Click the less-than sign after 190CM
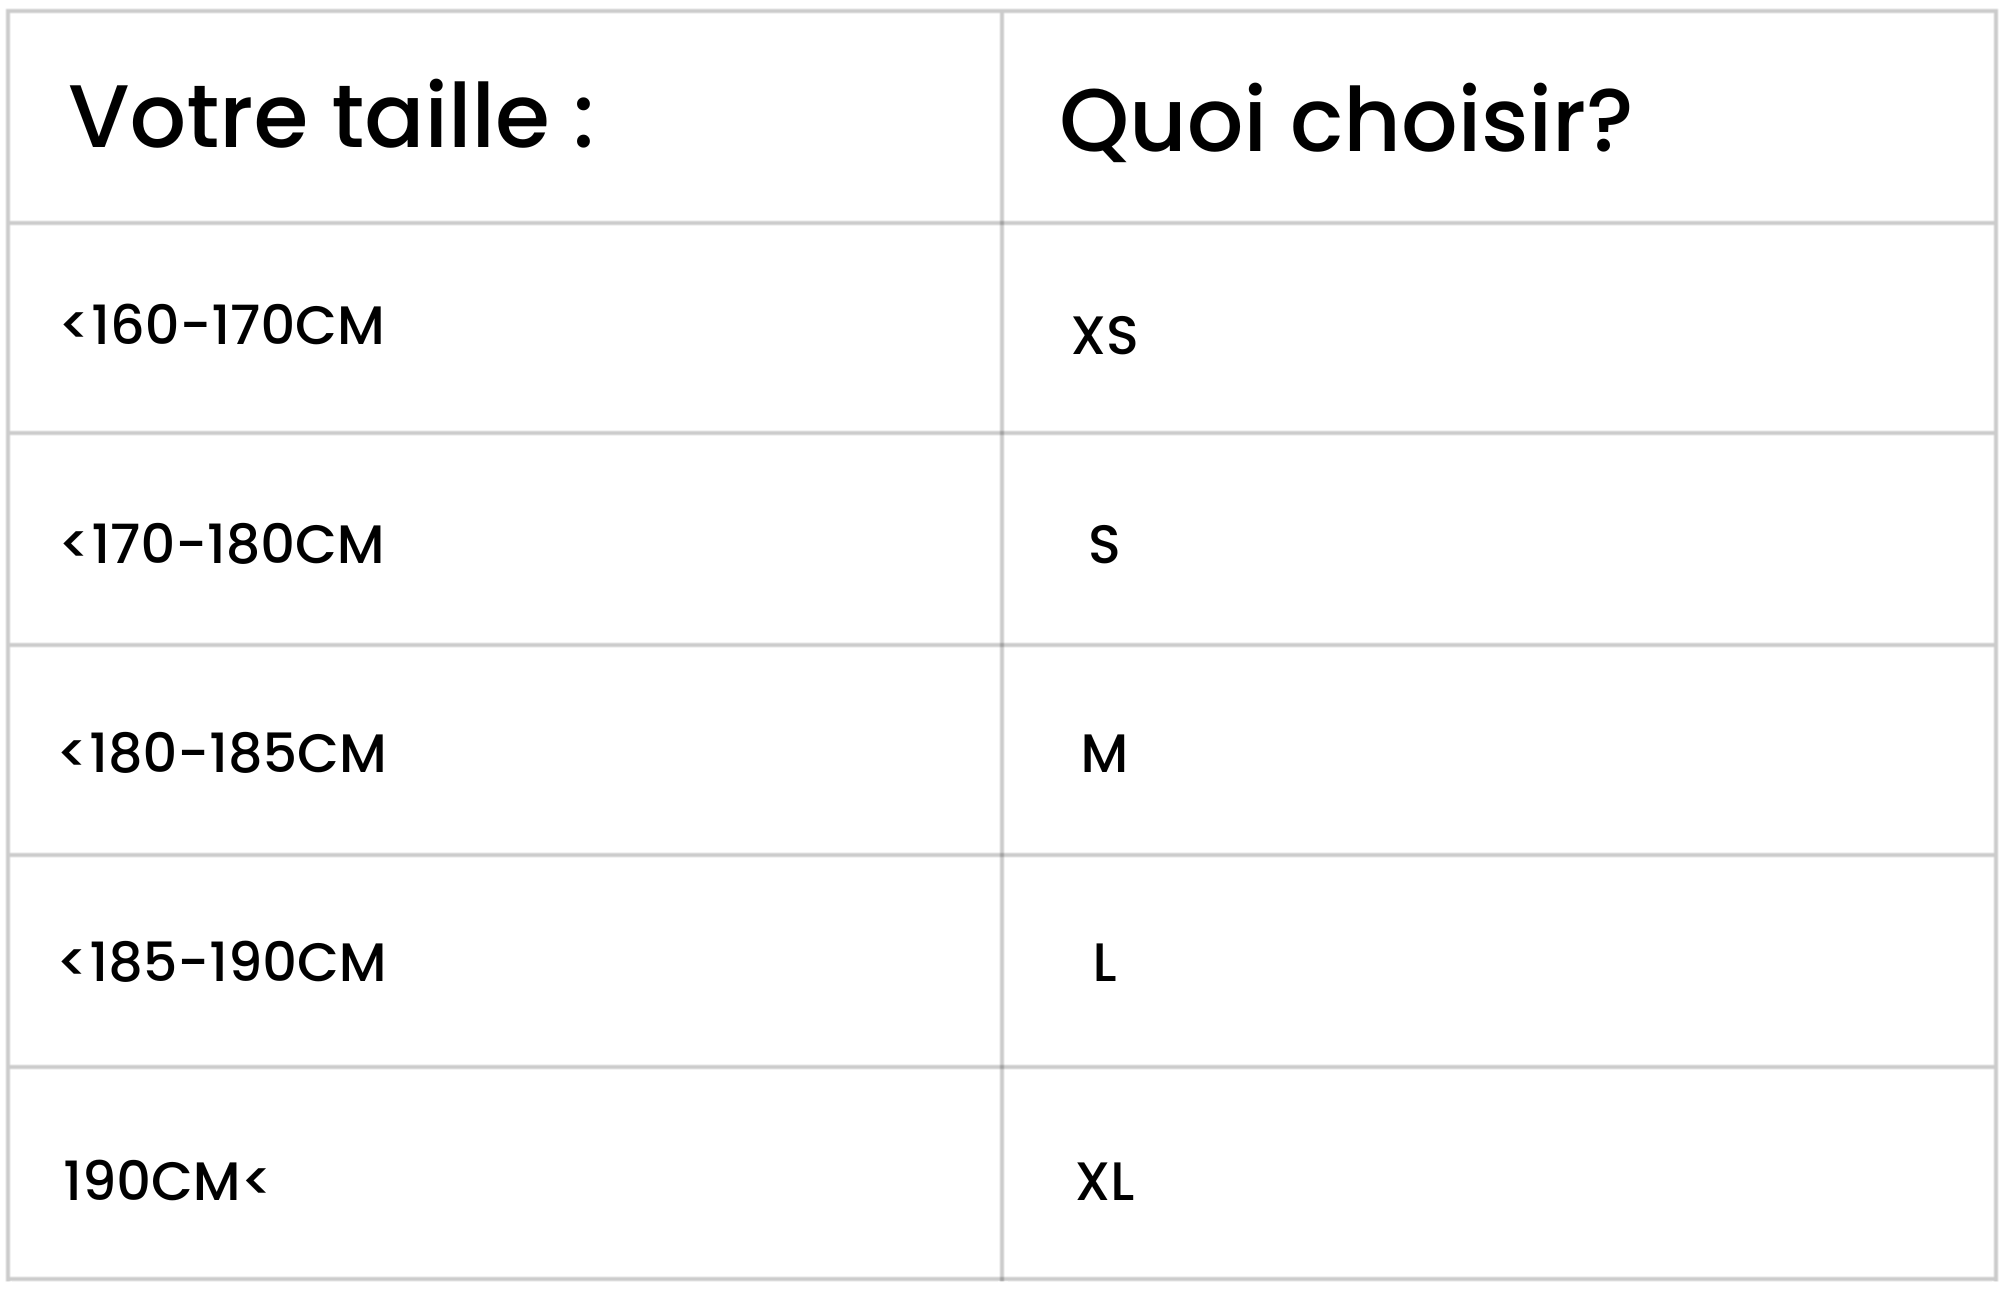The image size is (2005, 1291). point(256,1180)
